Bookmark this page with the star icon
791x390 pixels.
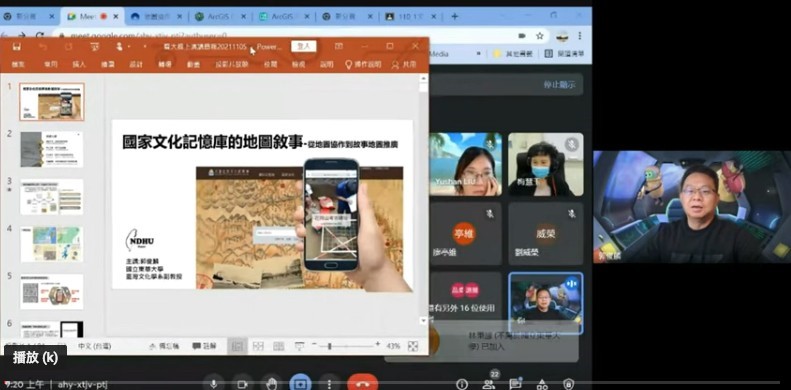[x=540, y=36]
